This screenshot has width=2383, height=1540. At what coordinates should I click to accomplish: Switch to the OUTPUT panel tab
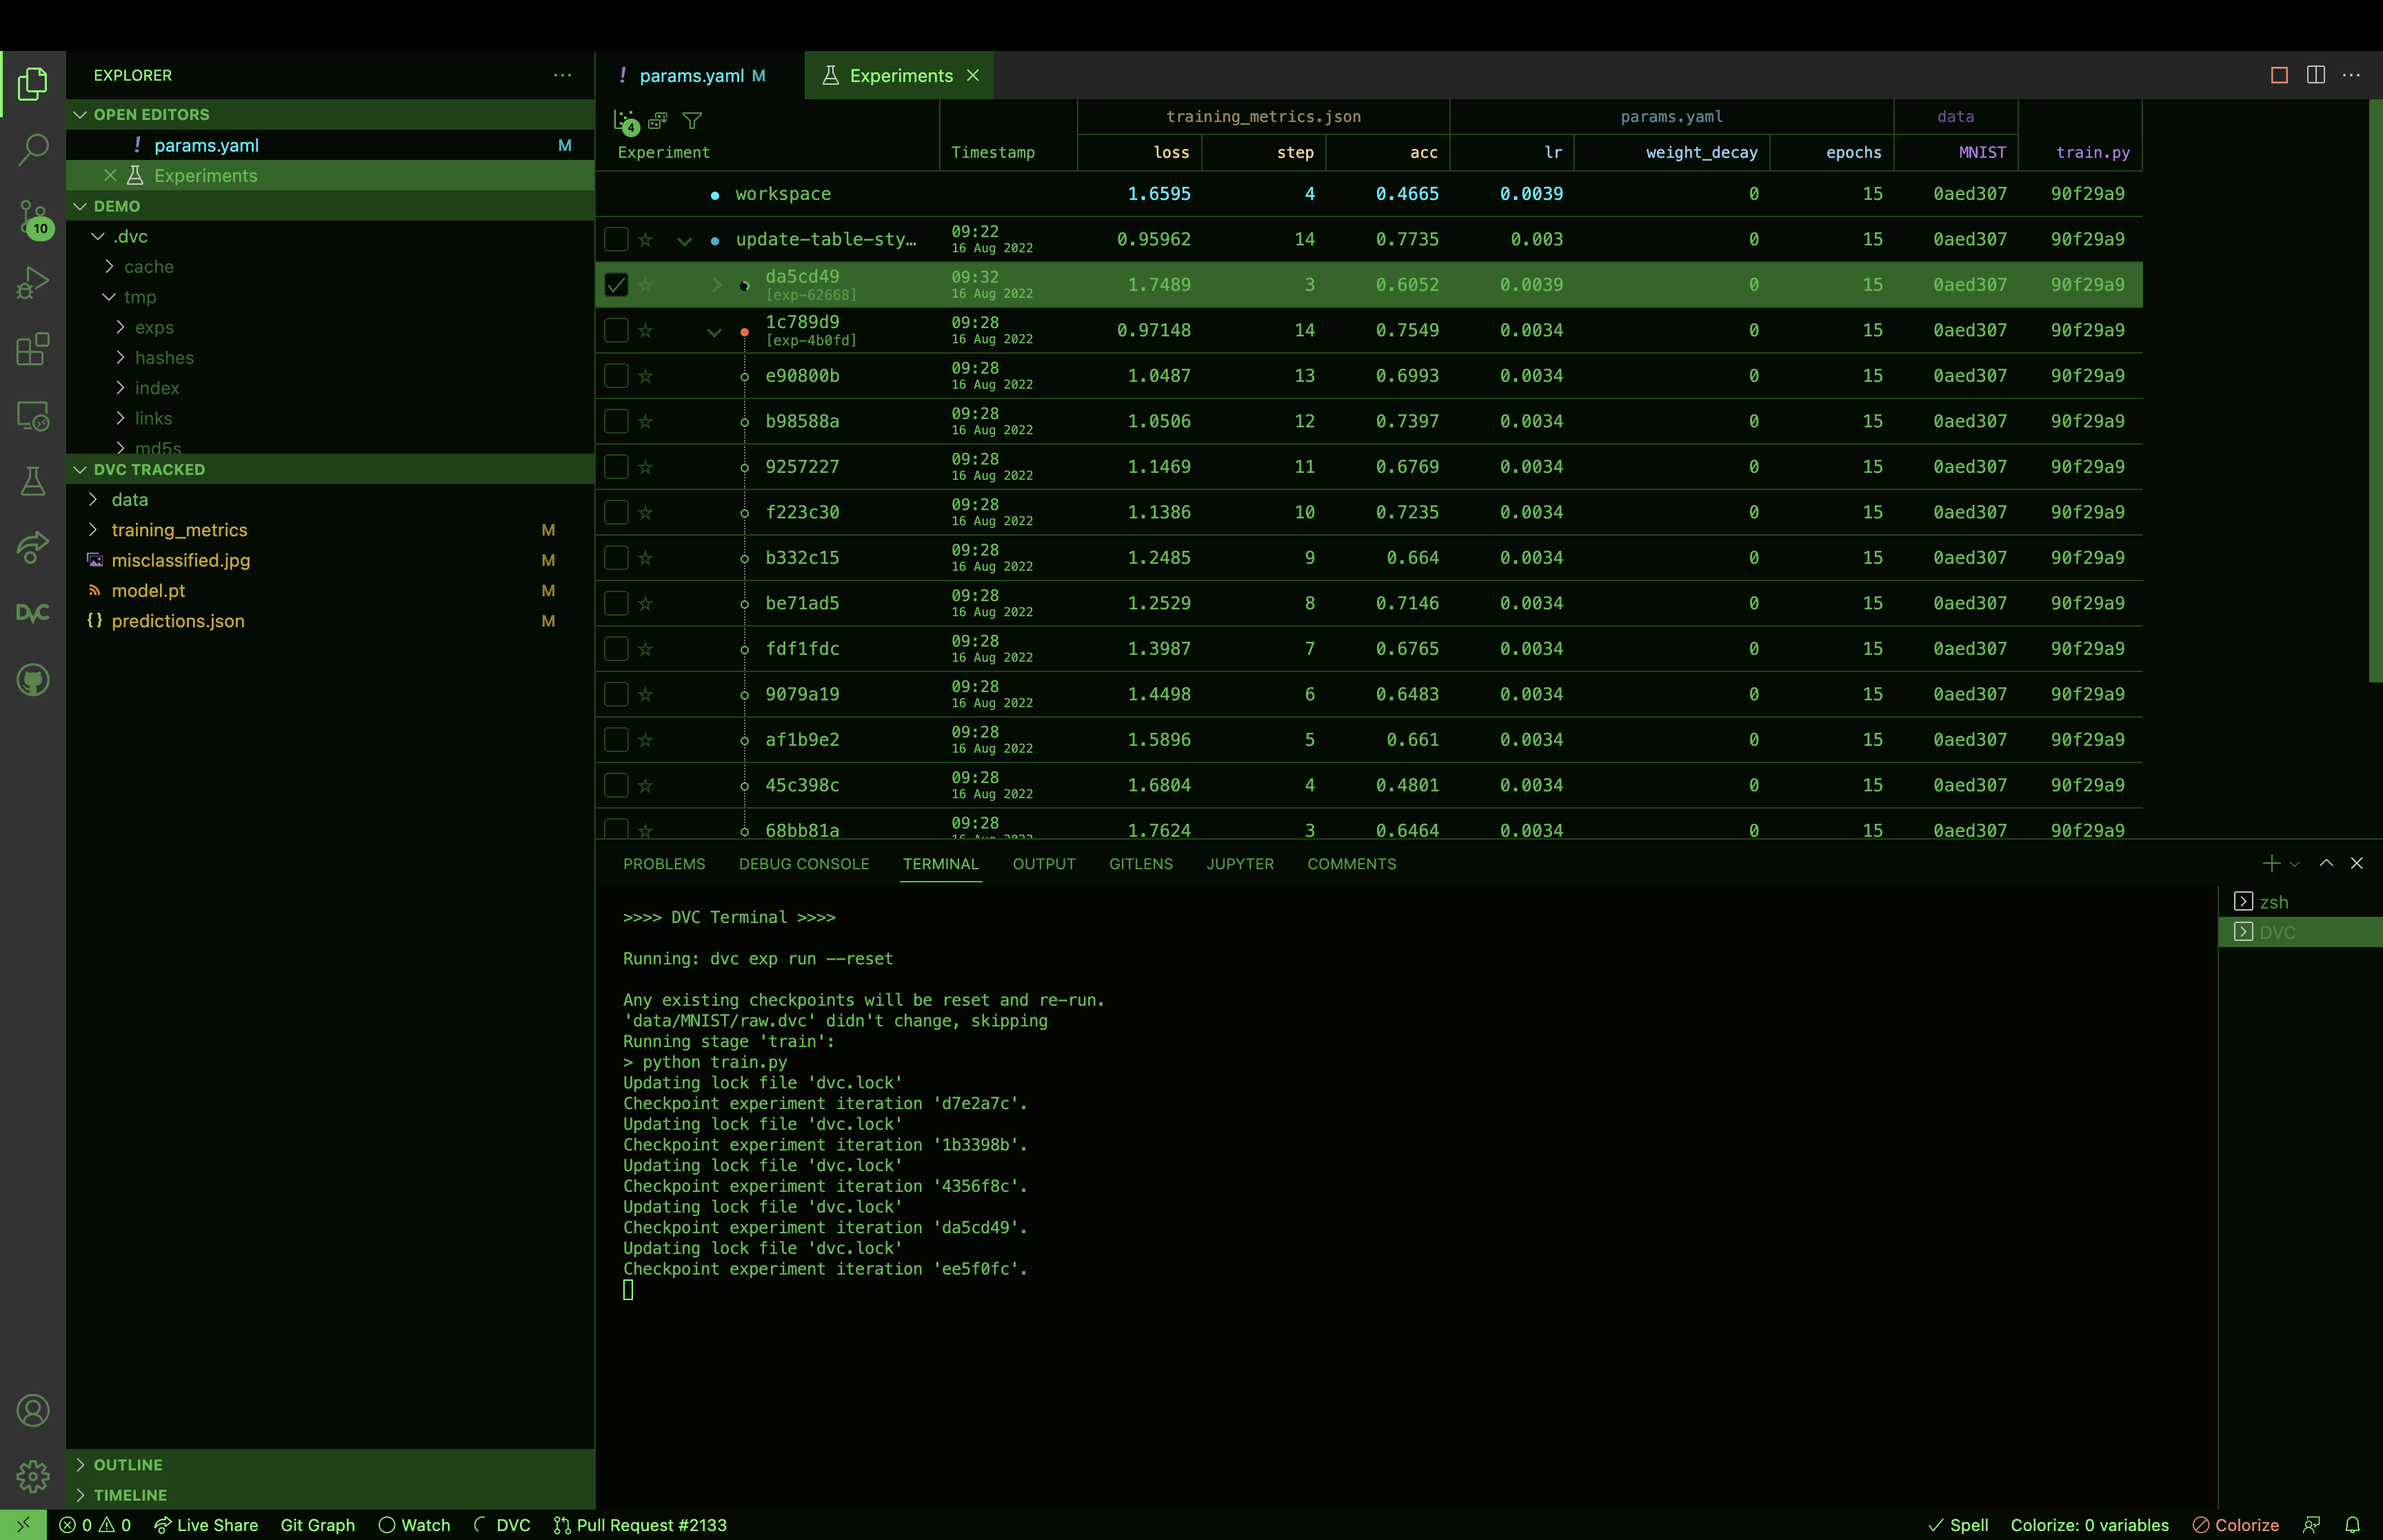click(1043, 864)
